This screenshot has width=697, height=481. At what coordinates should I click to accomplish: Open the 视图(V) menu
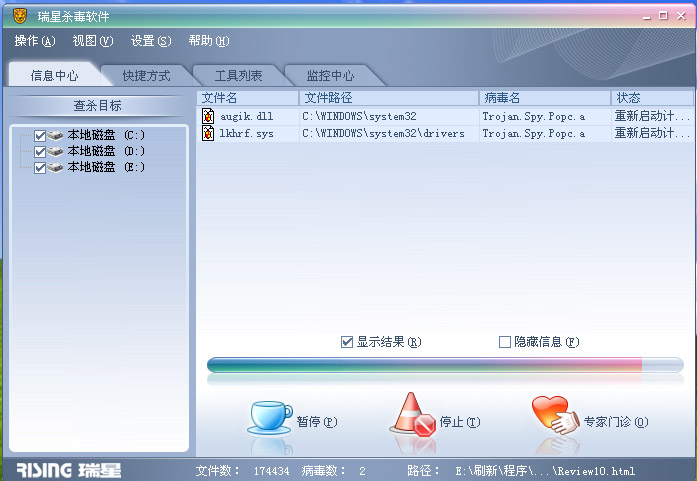(93, 41)
